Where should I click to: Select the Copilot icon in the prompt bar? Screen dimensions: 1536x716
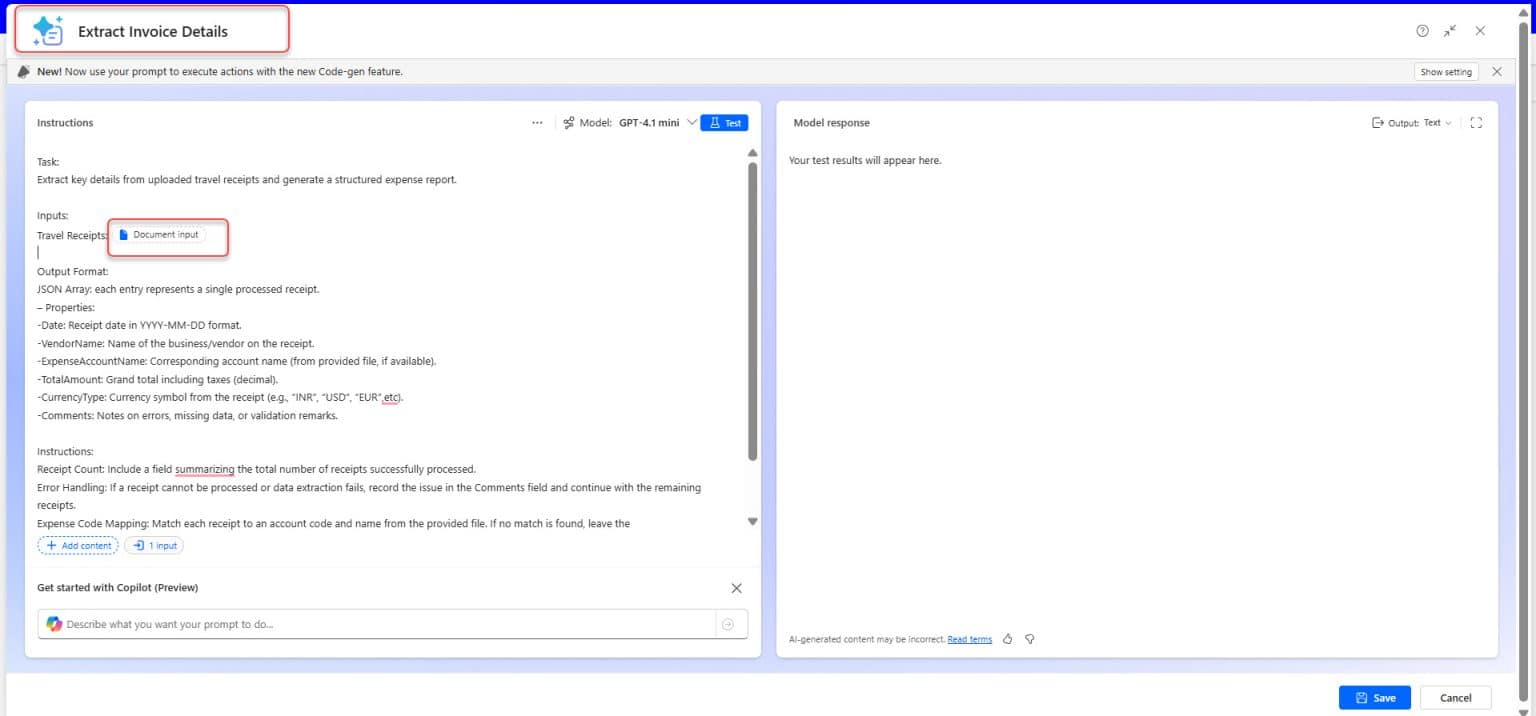53,623
